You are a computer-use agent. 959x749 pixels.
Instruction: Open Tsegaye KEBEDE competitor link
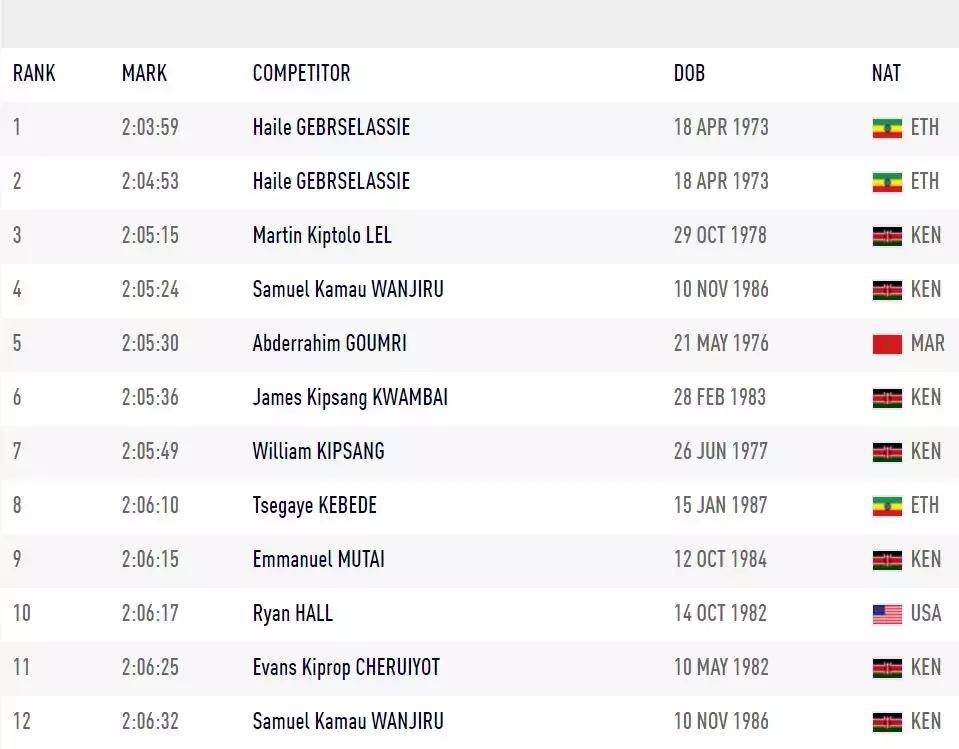click(315, 506)
